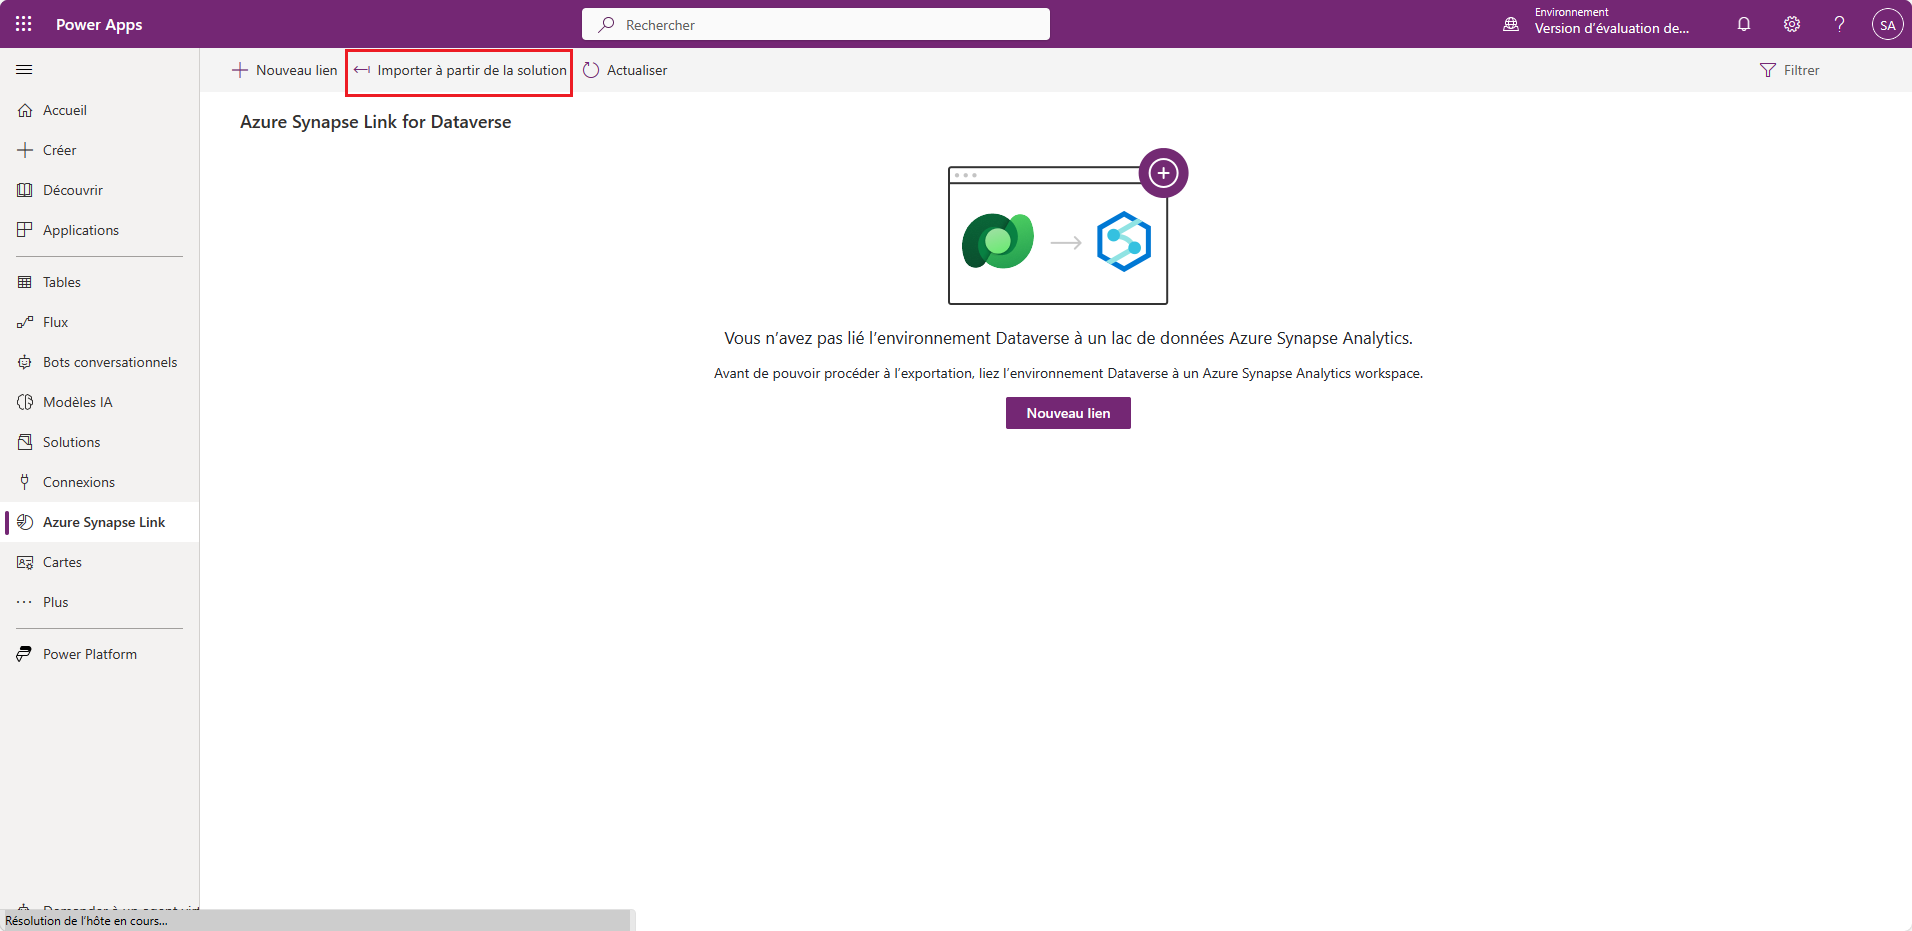This screenshot has width=1912, height=931.
Task: Select Bots conversationnels in the sidebar
Action: pos(109,362)
